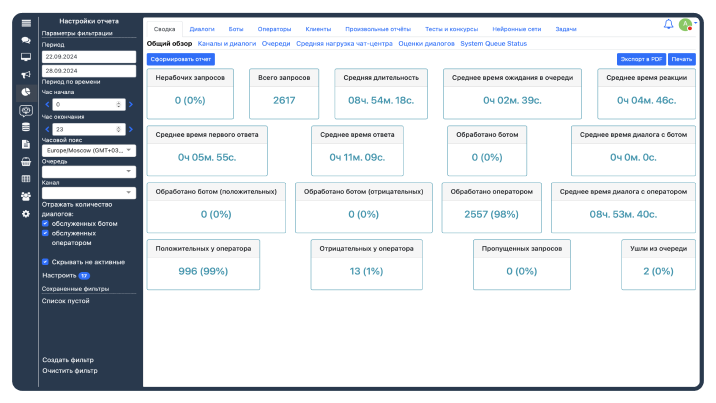Open the megaphone broadcasts icon

tap(26, 74)
